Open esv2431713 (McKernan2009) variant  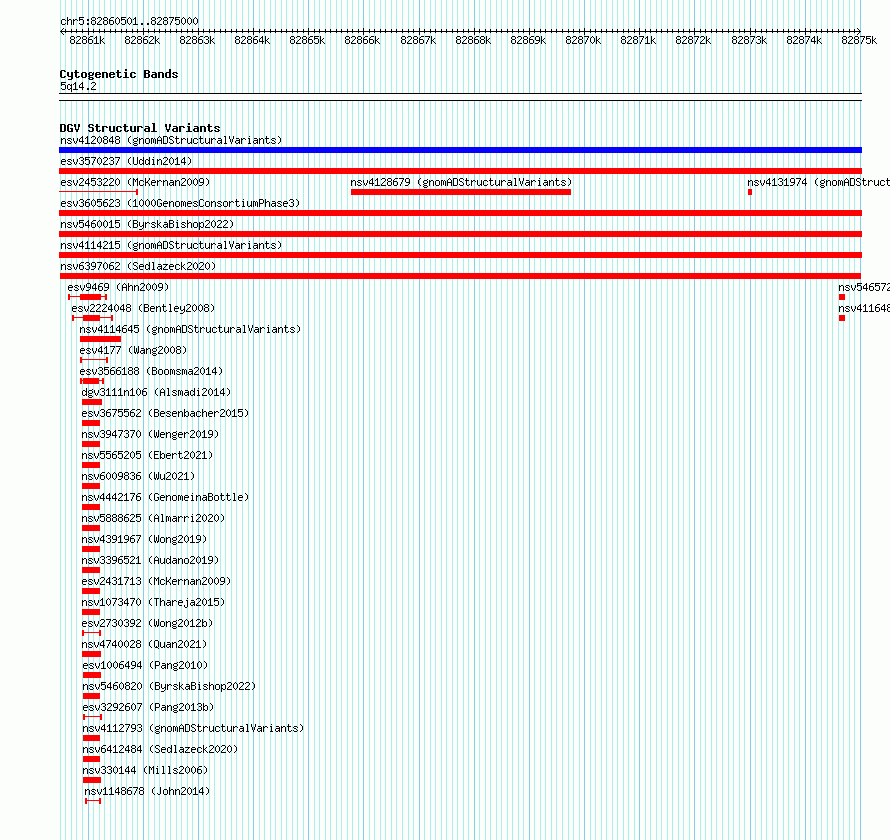coord(156,581)
